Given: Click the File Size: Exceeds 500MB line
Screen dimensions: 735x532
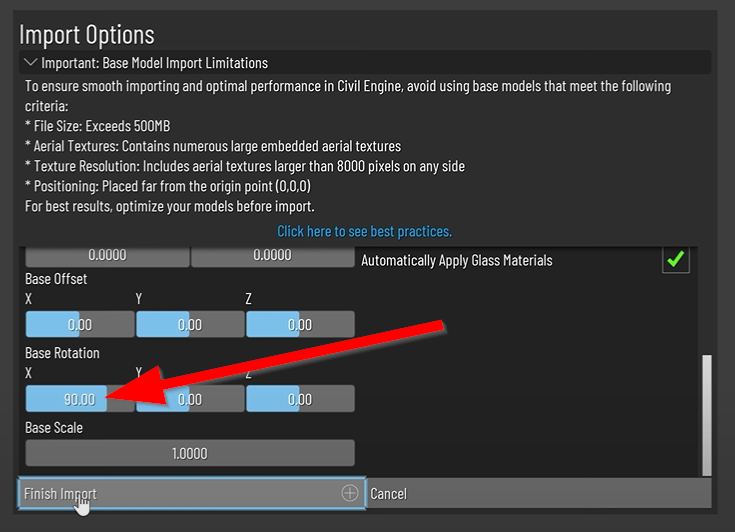Looking at the screenshot, I should tap(98, 126).
